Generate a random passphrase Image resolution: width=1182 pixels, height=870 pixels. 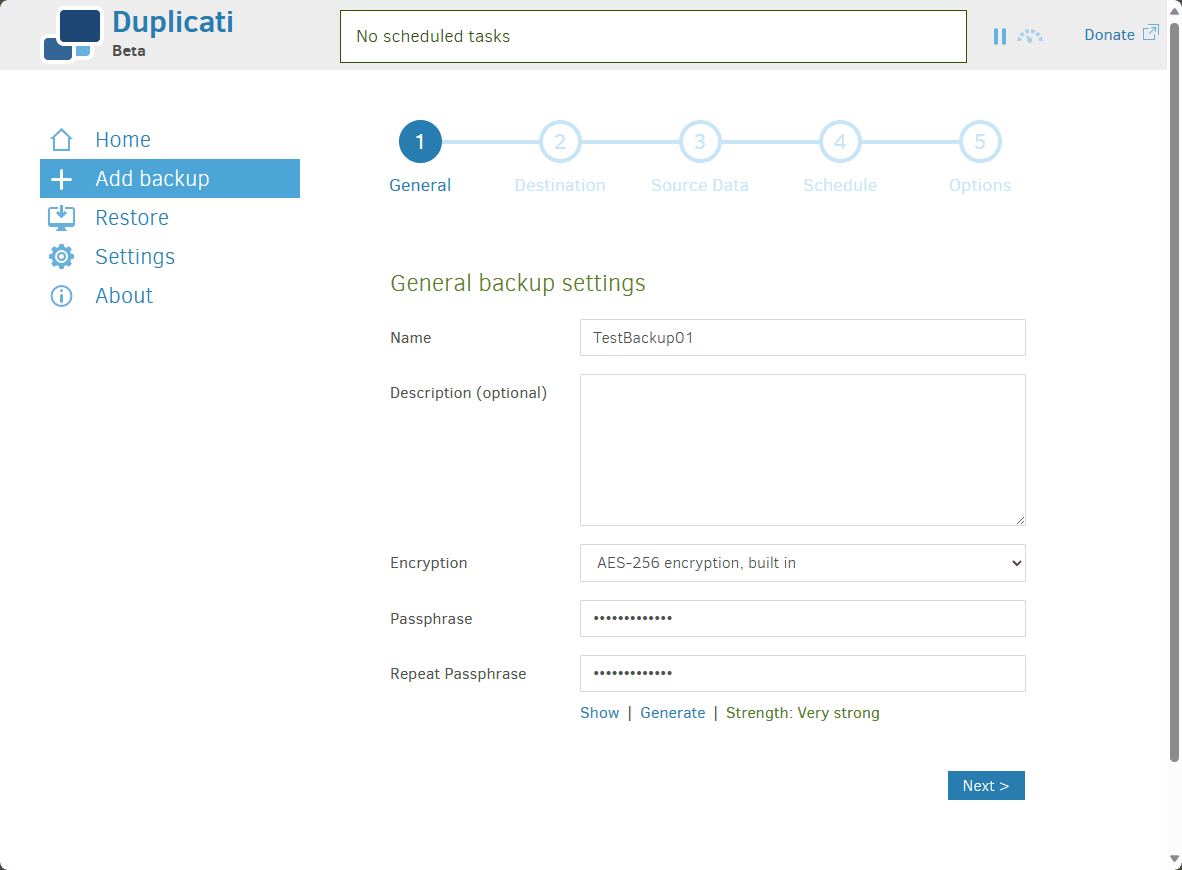[672, 713]
